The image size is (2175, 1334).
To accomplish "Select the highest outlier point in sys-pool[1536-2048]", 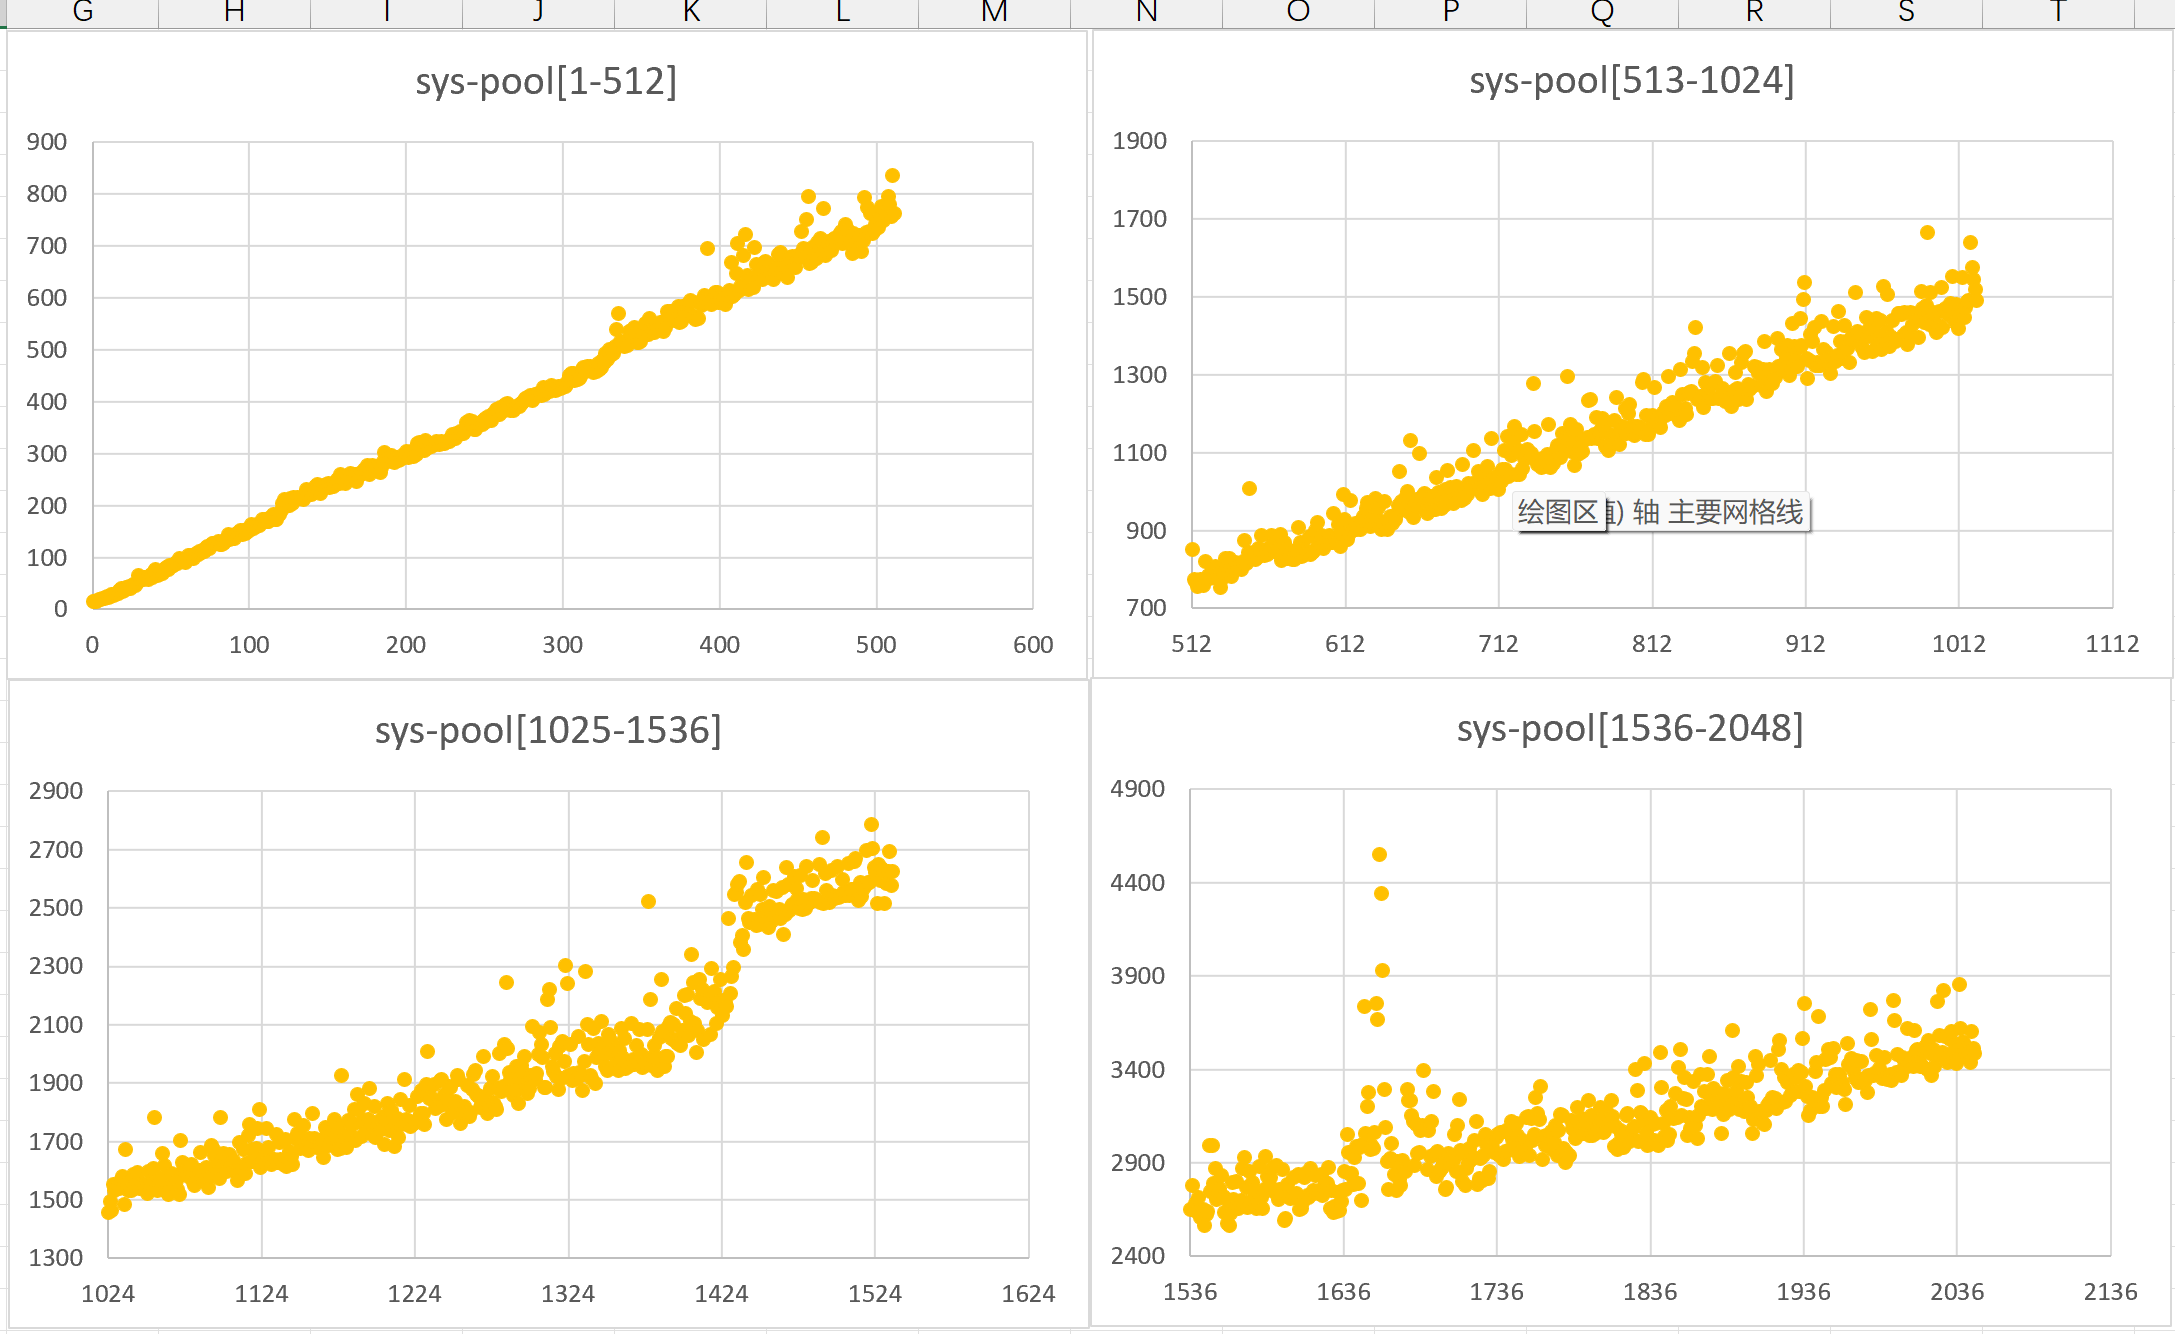I will (x=1379, y=854).
